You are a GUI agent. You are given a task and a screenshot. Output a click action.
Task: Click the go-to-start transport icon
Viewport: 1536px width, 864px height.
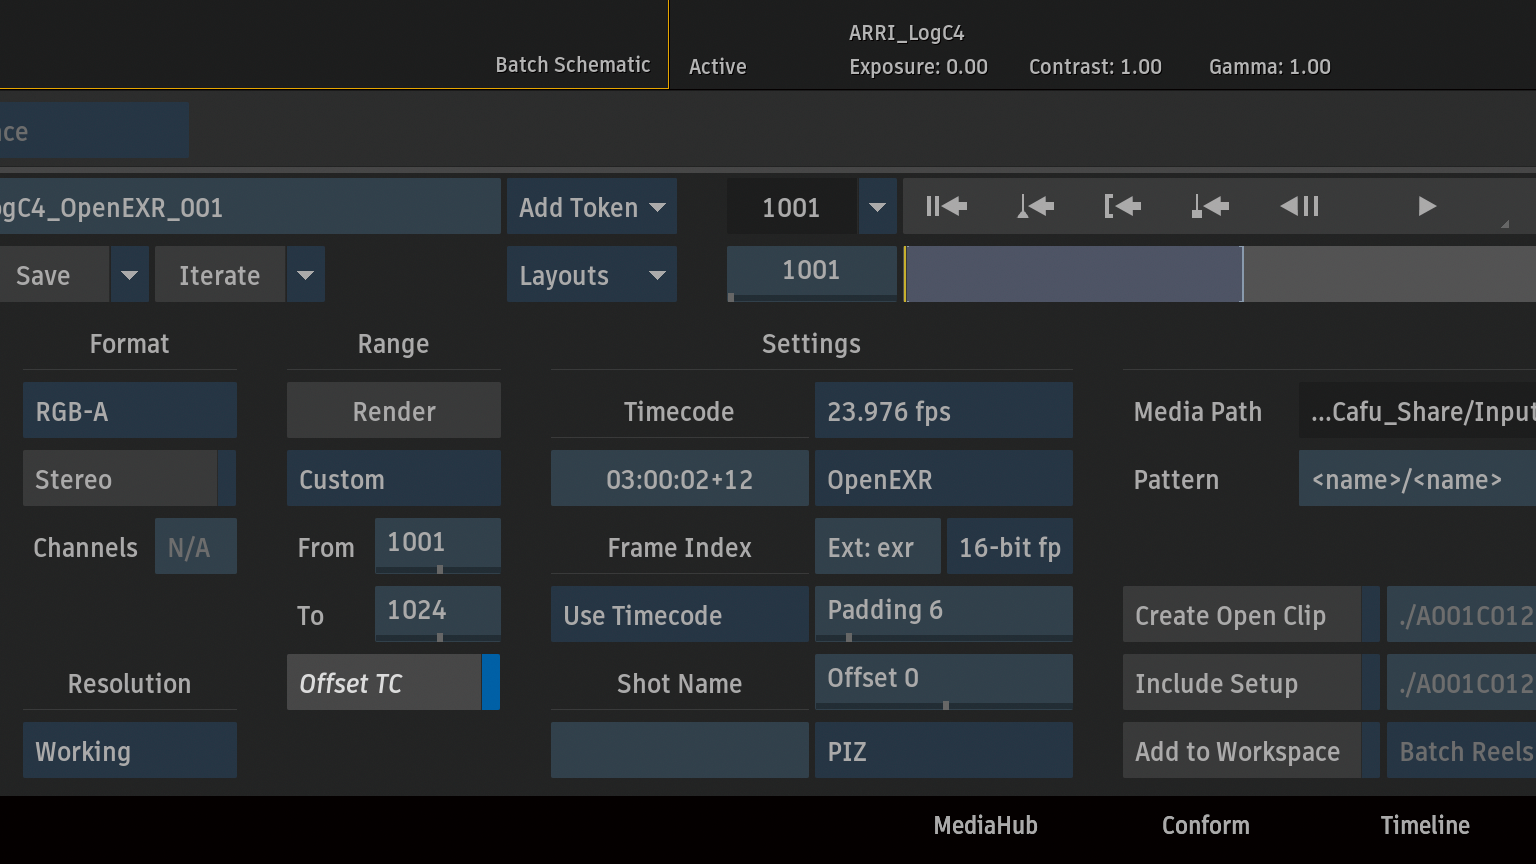click(946, 207)
